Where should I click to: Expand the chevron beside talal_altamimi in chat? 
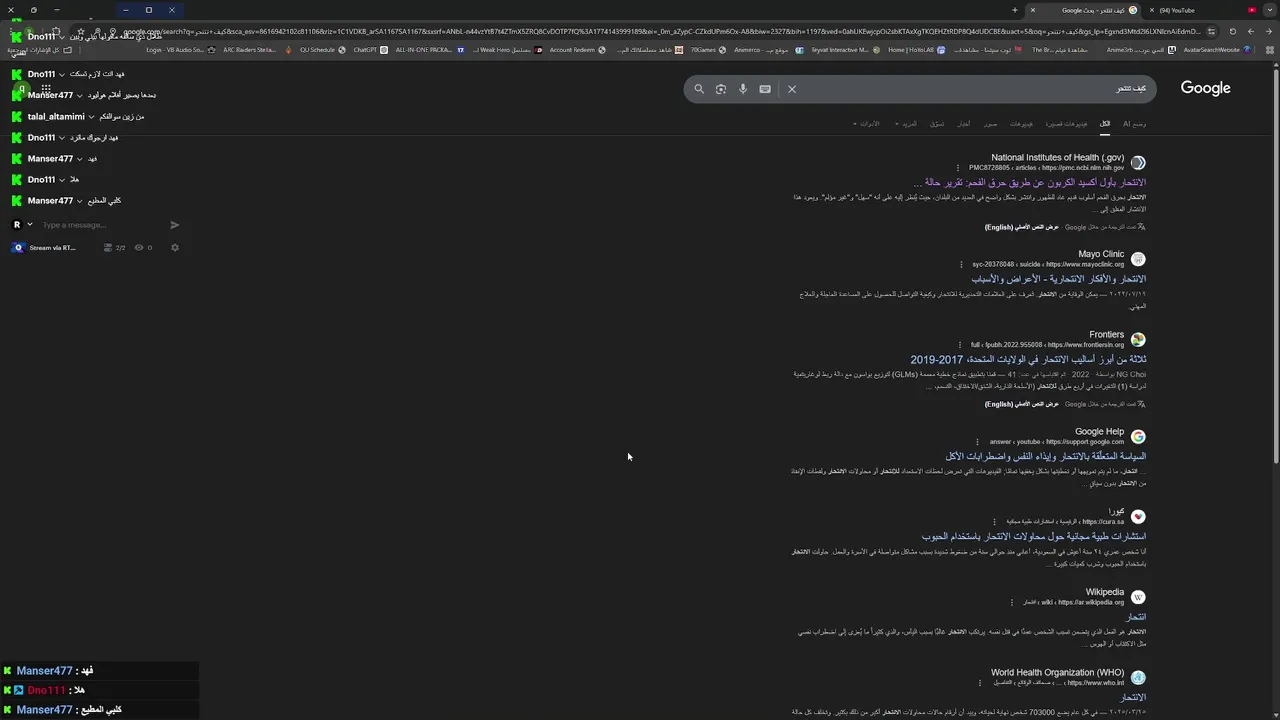click(x=91, y=117)
